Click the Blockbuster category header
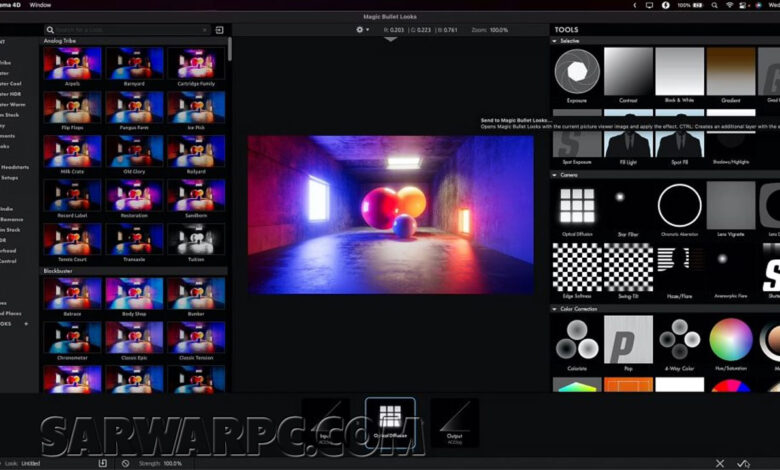Image resolution: width=780 pixels, height=470 pixels. (x=58, y=271)
